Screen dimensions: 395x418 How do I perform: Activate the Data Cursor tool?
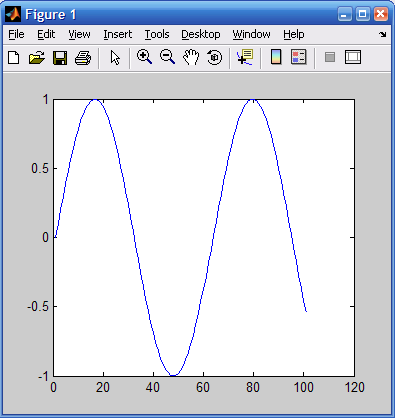[x=245, y=57]
